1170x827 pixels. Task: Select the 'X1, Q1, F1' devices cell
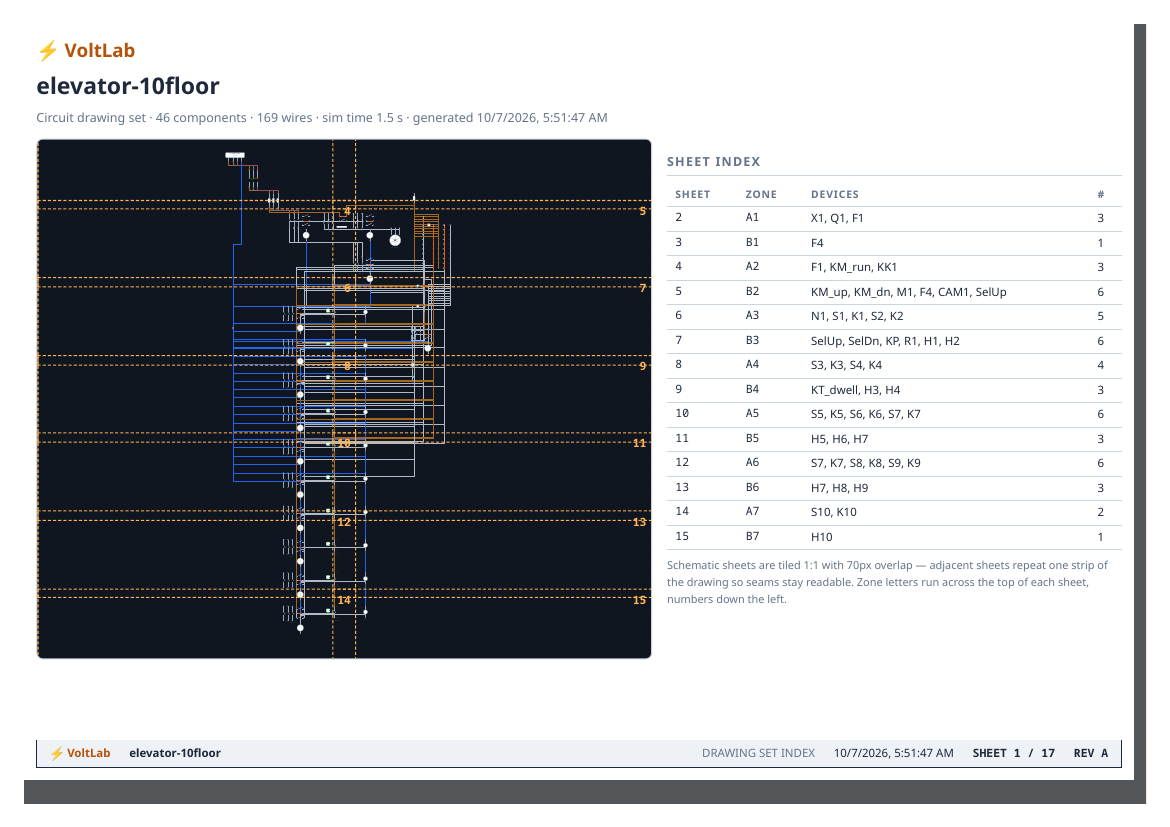837,219
